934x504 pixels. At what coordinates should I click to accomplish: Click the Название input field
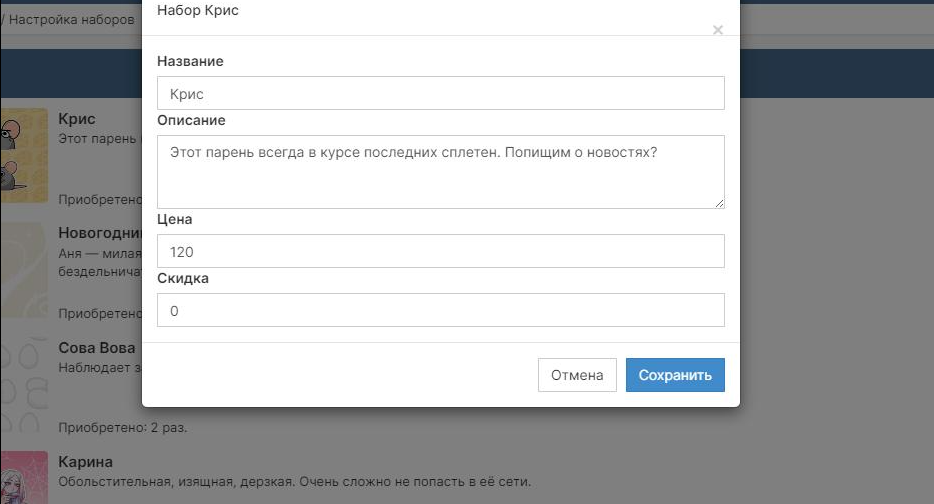(440, 93)
